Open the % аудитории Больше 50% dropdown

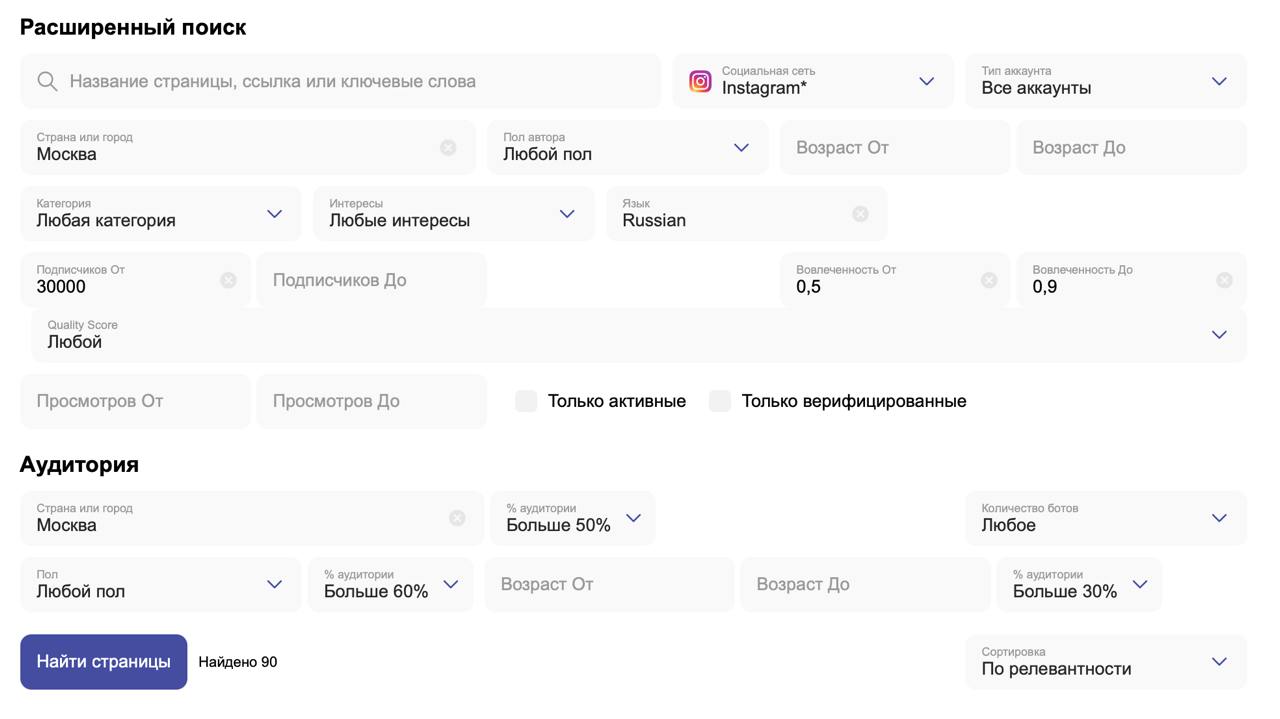pyautogui.click(x=572, y=518)
